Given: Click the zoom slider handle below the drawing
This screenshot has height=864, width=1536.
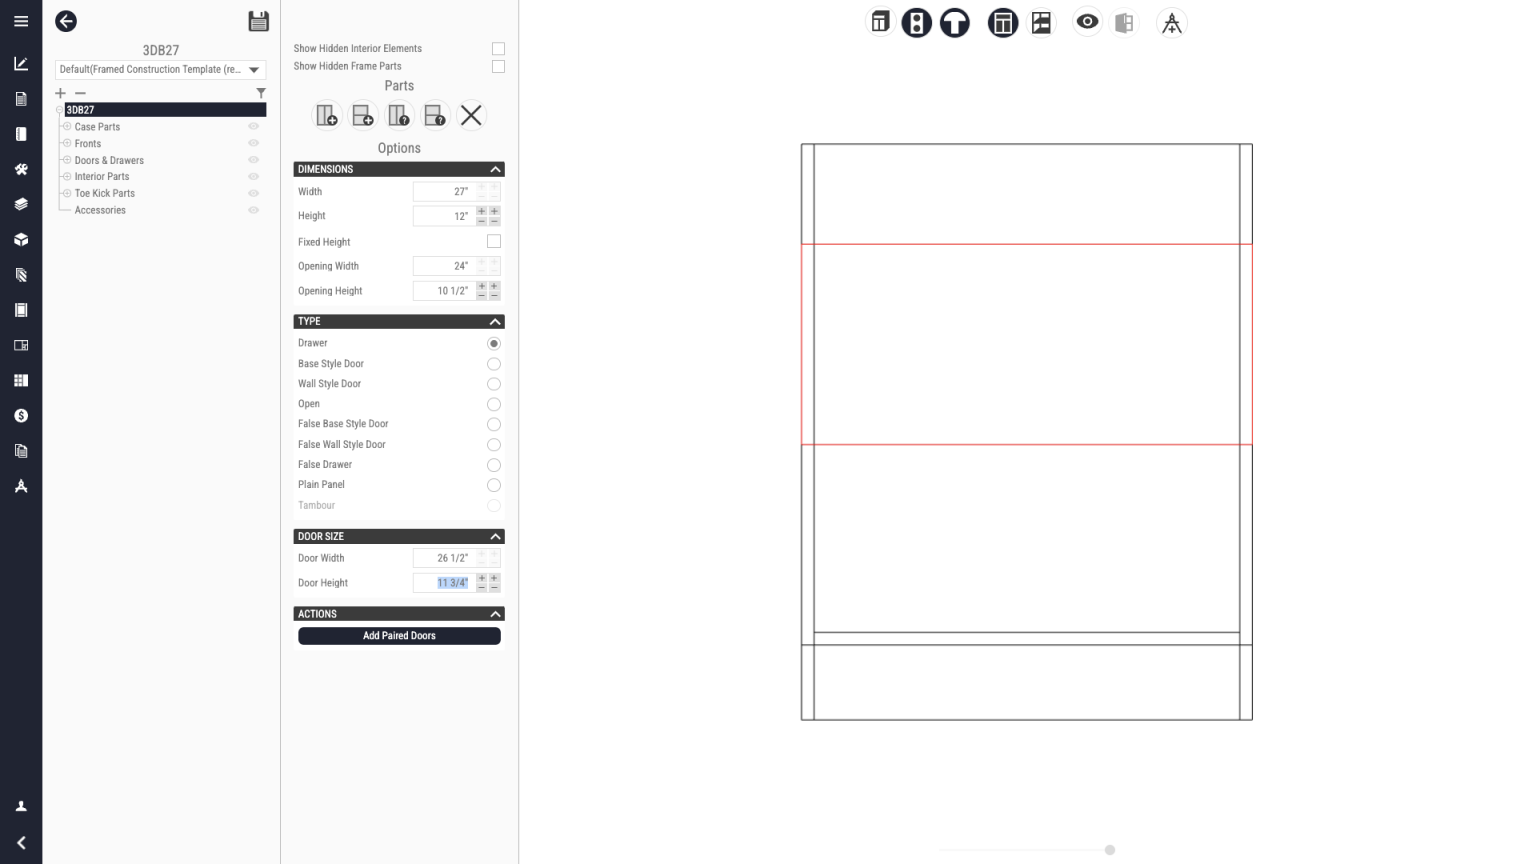Looking at the screenshot, I should (x=1110, y=850).
